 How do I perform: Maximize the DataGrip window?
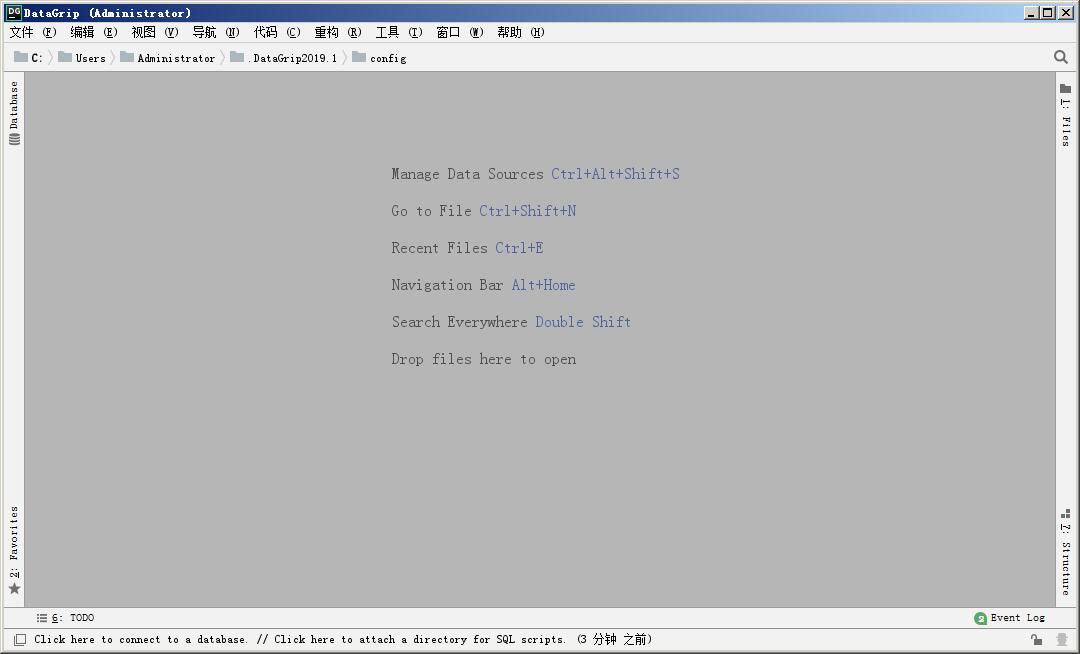(1048, 12)
